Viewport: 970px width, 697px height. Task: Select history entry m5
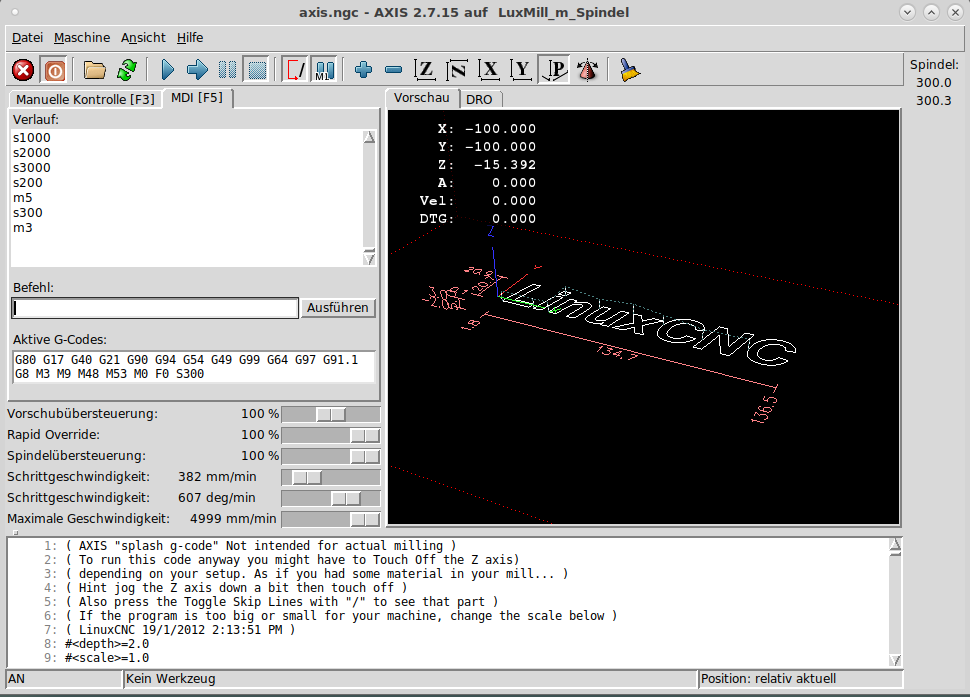click(x=22, y=197)
